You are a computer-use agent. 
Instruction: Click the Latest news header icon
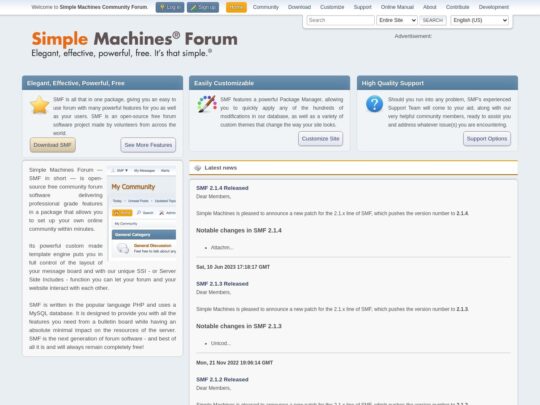198,168
